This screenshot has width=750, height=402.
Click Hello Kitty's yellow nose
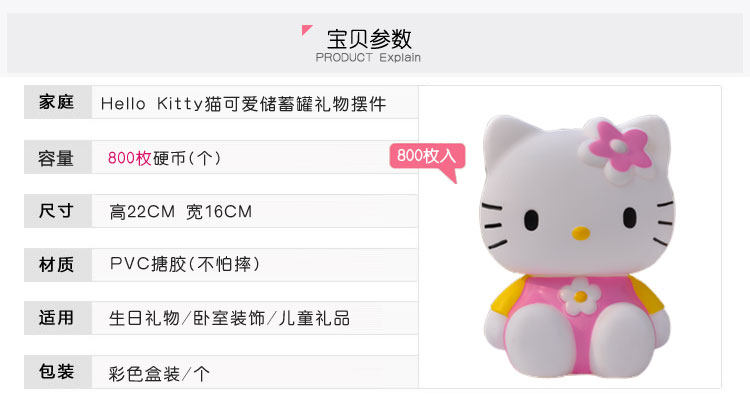(x=581, y=233)
